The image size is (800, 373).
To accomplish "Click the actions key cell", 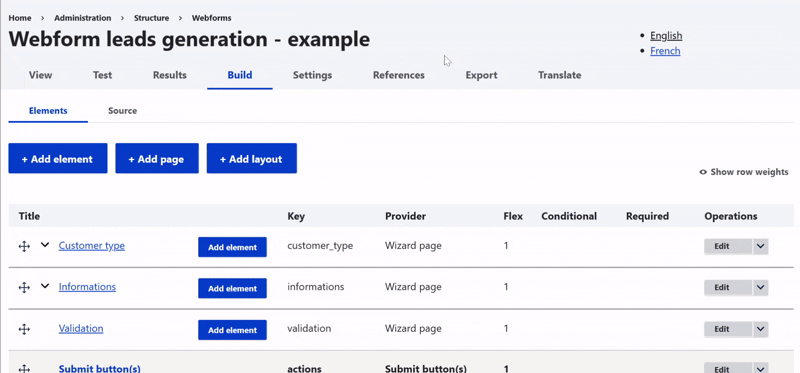I will click(x=304, y=368).
